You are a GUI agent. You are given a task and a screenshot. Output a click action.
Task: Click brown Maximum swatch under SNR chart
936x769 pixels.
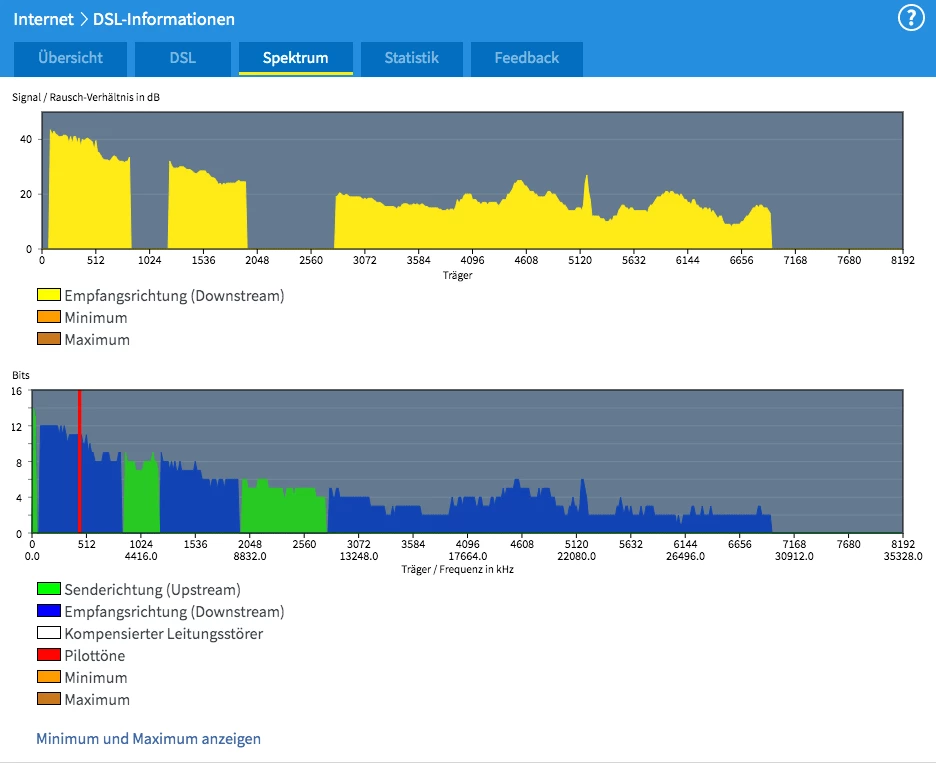48,340
